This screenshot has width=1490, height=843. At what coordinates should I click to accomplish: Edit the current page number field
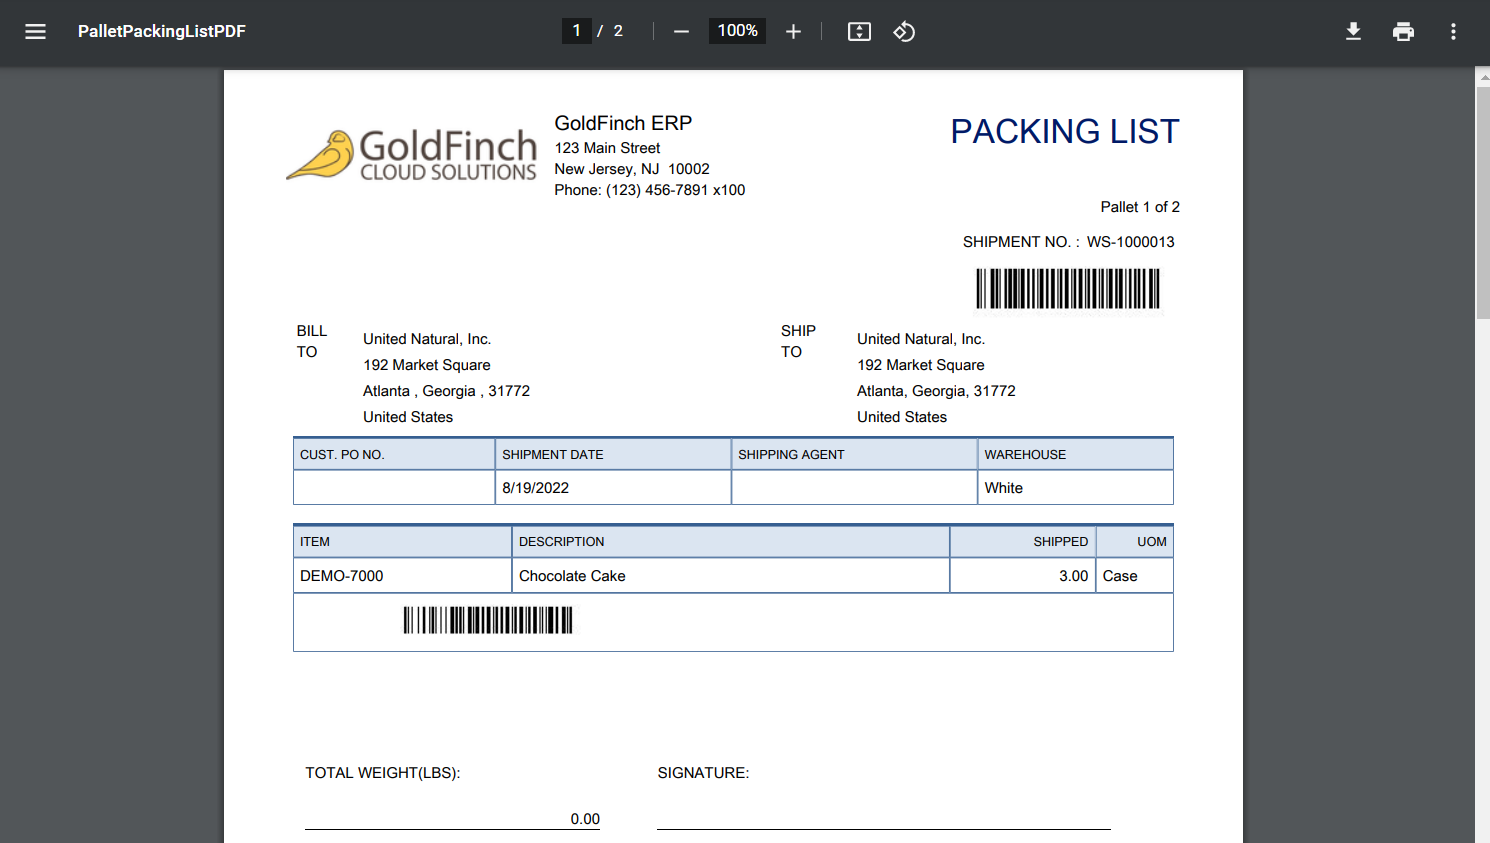point(576,31)
